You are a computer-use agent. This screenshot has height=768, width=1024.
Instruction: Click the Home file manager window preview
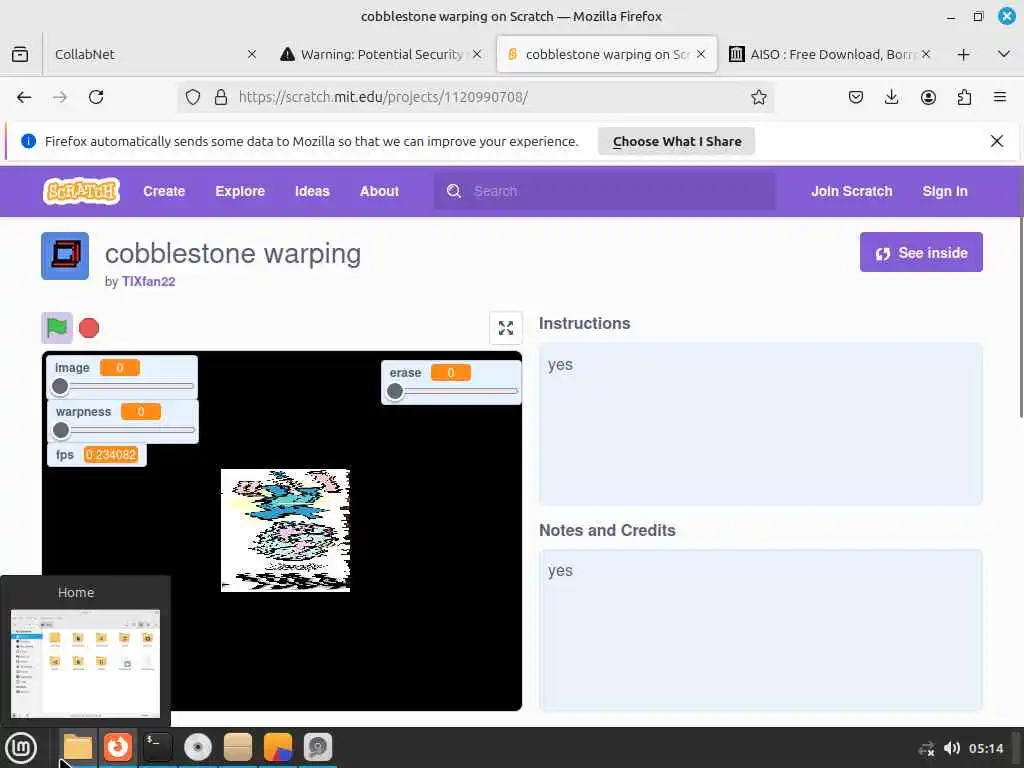pos(85,664)
